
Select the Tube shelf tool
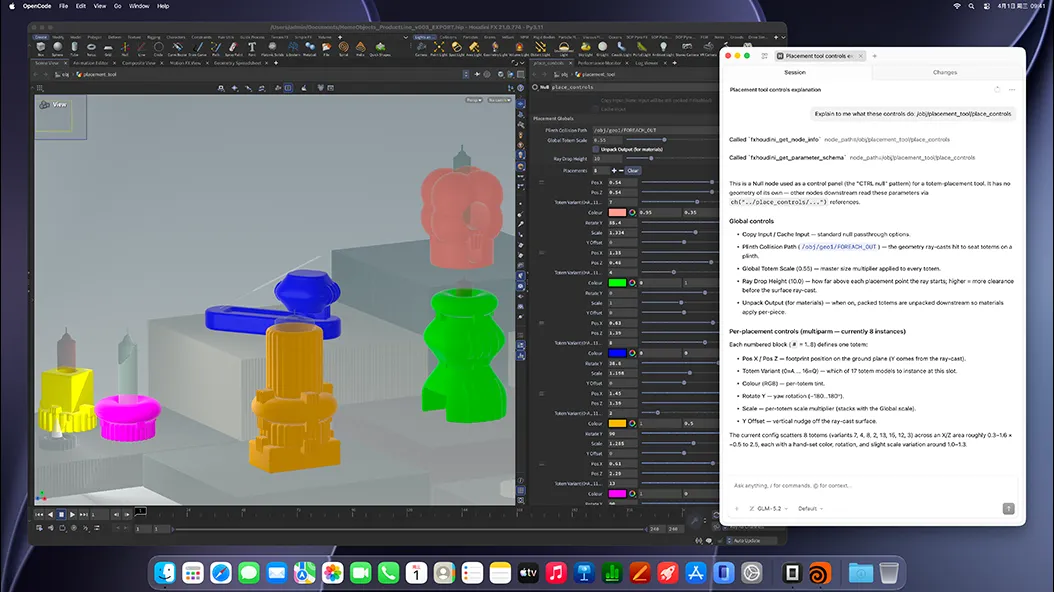tap(75, 50)
